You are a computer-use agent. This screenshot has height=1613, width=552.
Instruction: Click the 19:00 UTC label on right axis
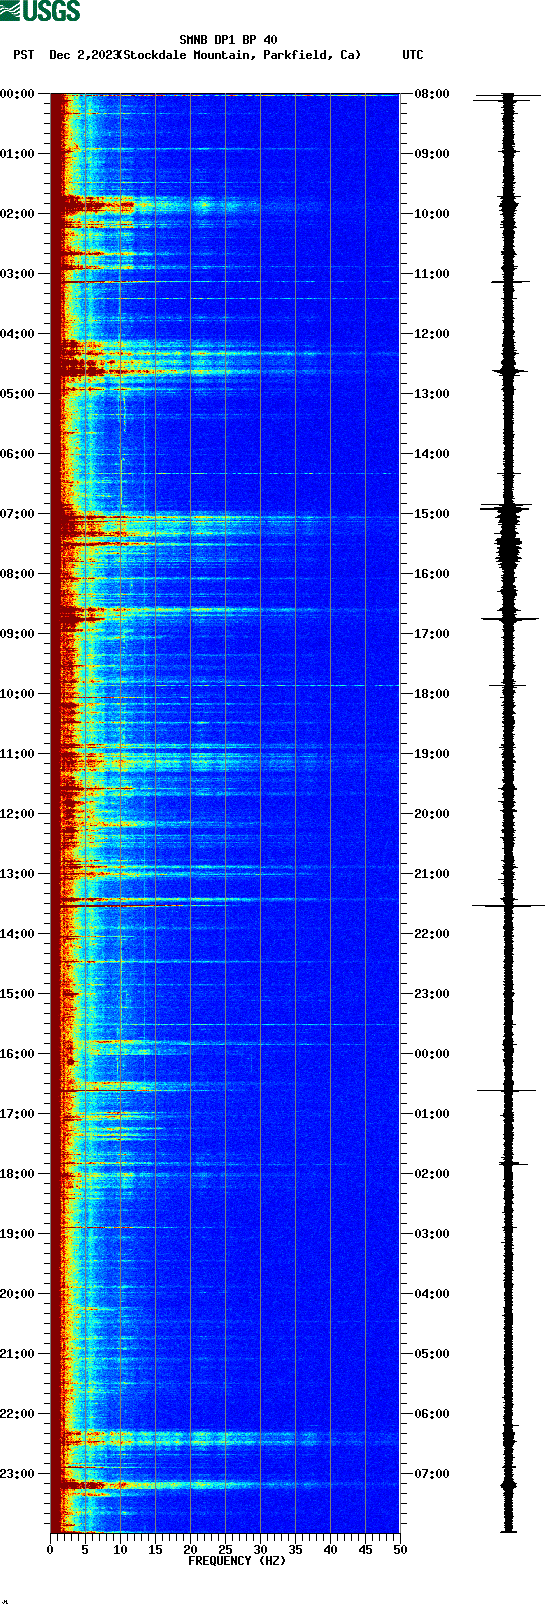(x=432, y=754)
